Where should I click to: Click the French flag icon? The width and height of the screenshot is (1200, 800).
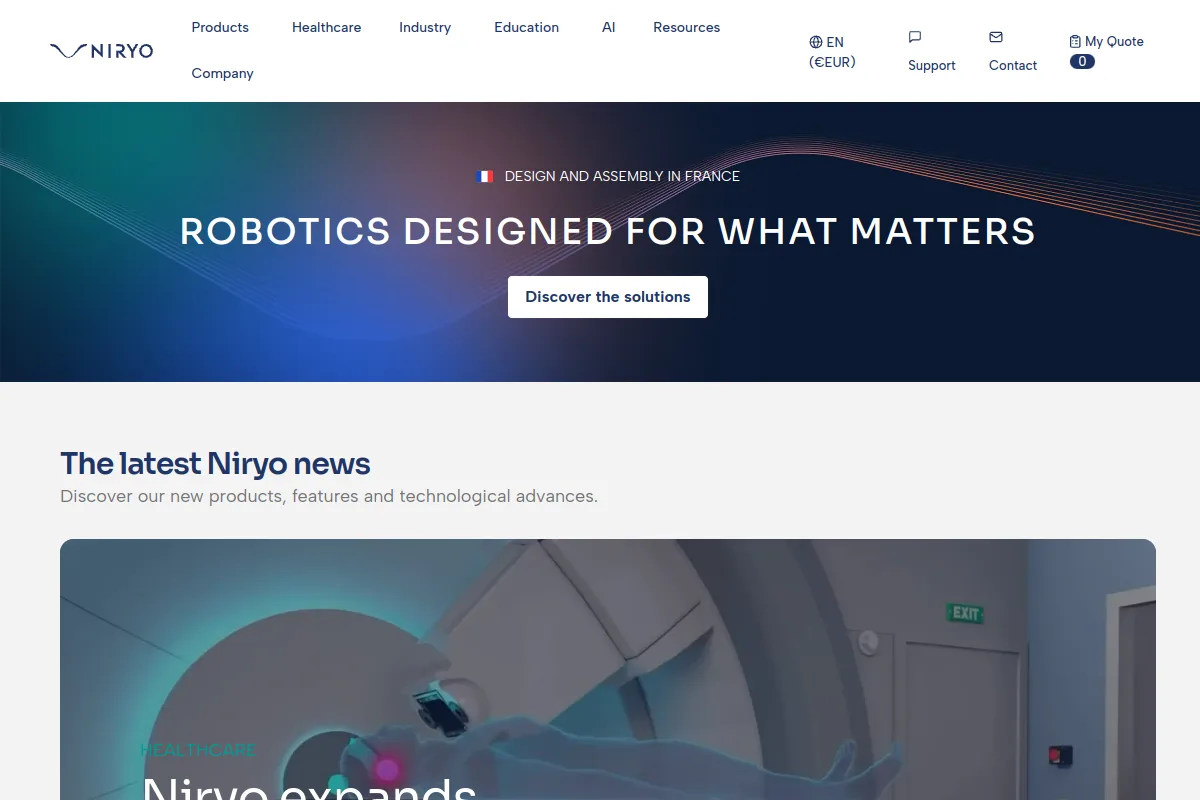click(x=485, y=176)
